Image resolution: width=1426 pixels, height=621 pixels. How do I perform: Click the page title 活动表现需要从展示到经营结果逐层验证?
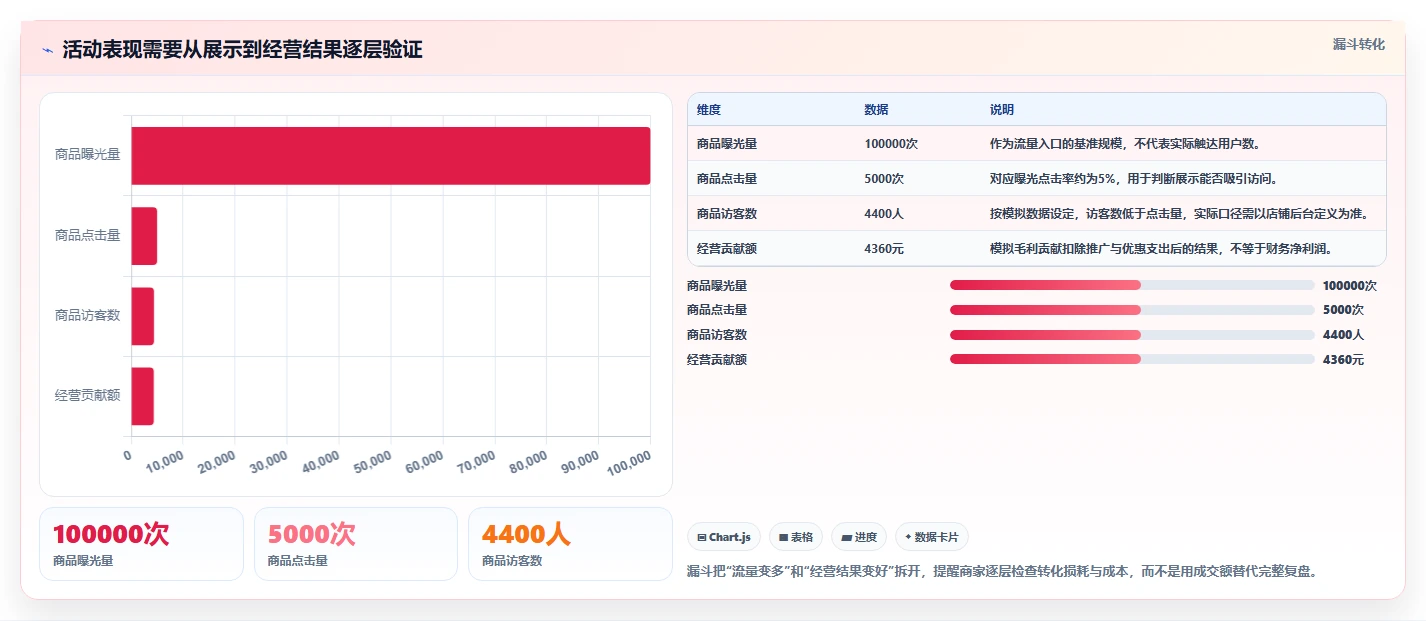pos(242,50)
